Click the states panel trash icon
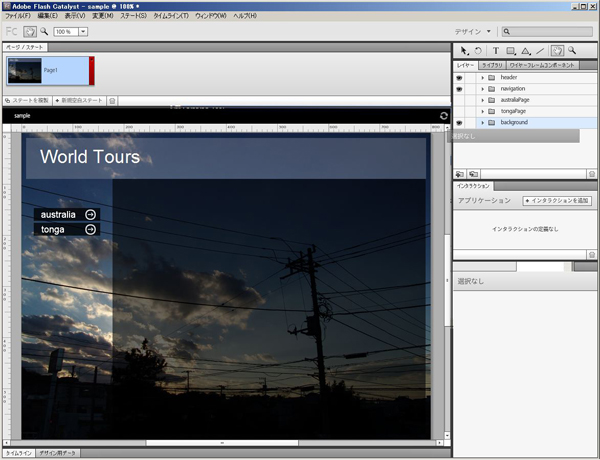Screen dimensions: 600x460 (x=112, y=101)
